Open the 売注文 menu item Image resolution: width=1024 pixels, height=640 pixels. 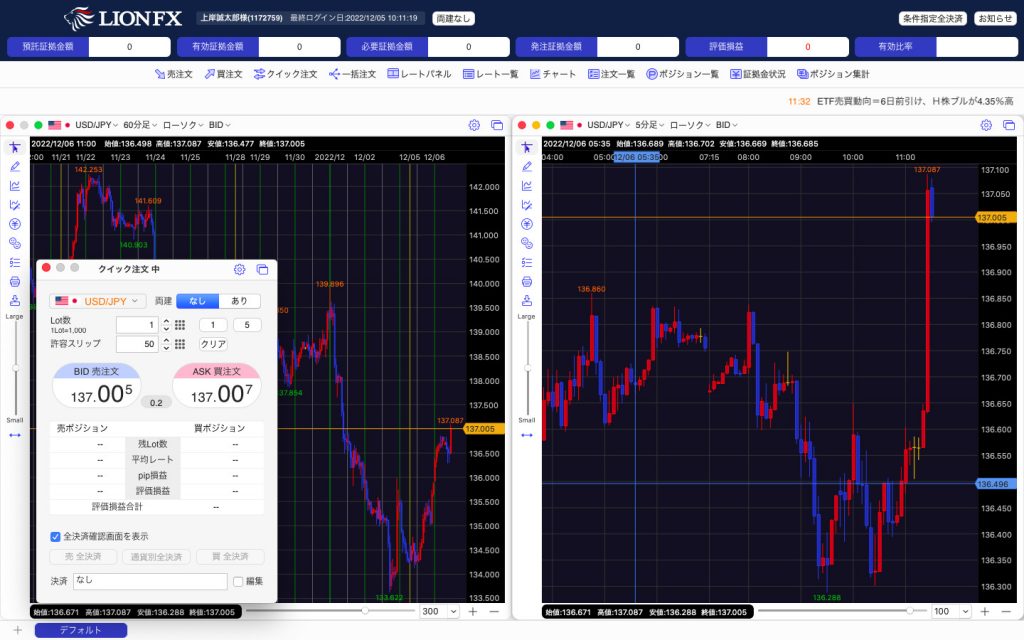(x=174, y=74)
